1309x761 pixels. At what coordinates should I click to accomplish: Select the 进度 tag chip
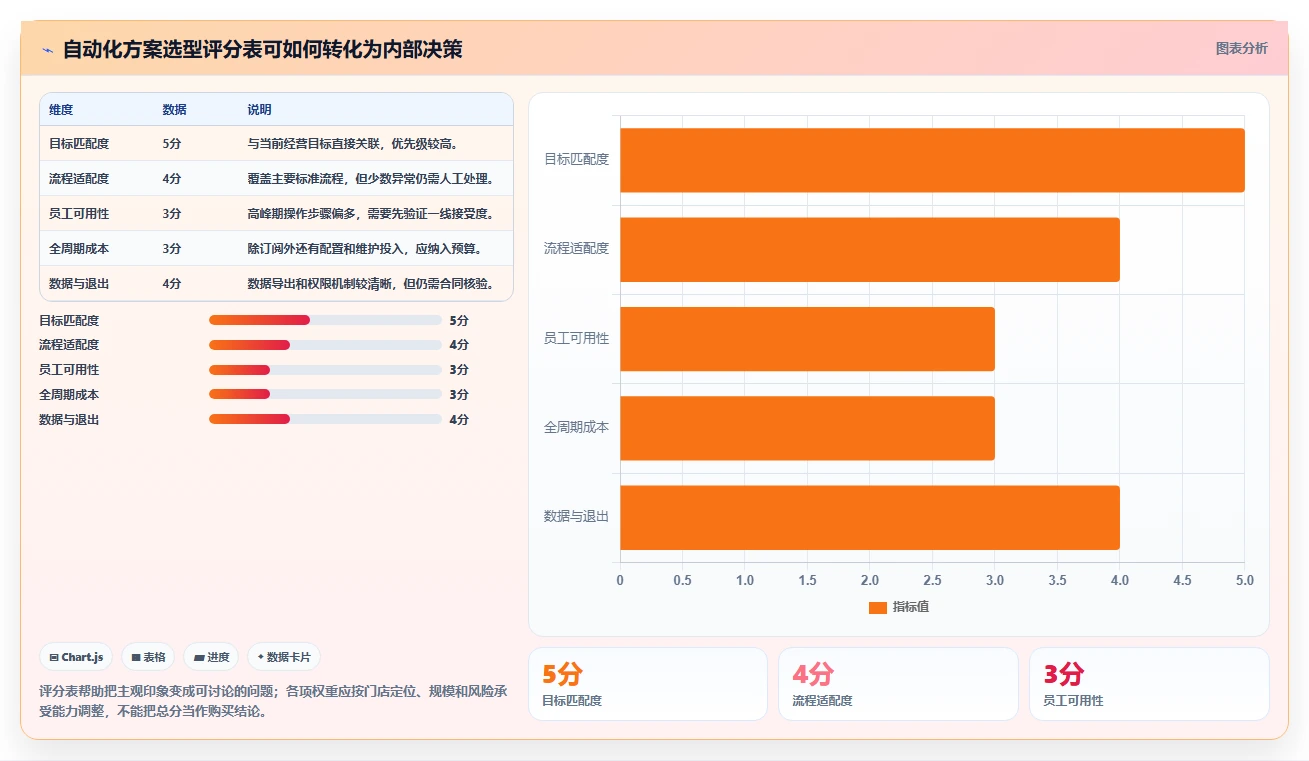click(x=211, y=657)
